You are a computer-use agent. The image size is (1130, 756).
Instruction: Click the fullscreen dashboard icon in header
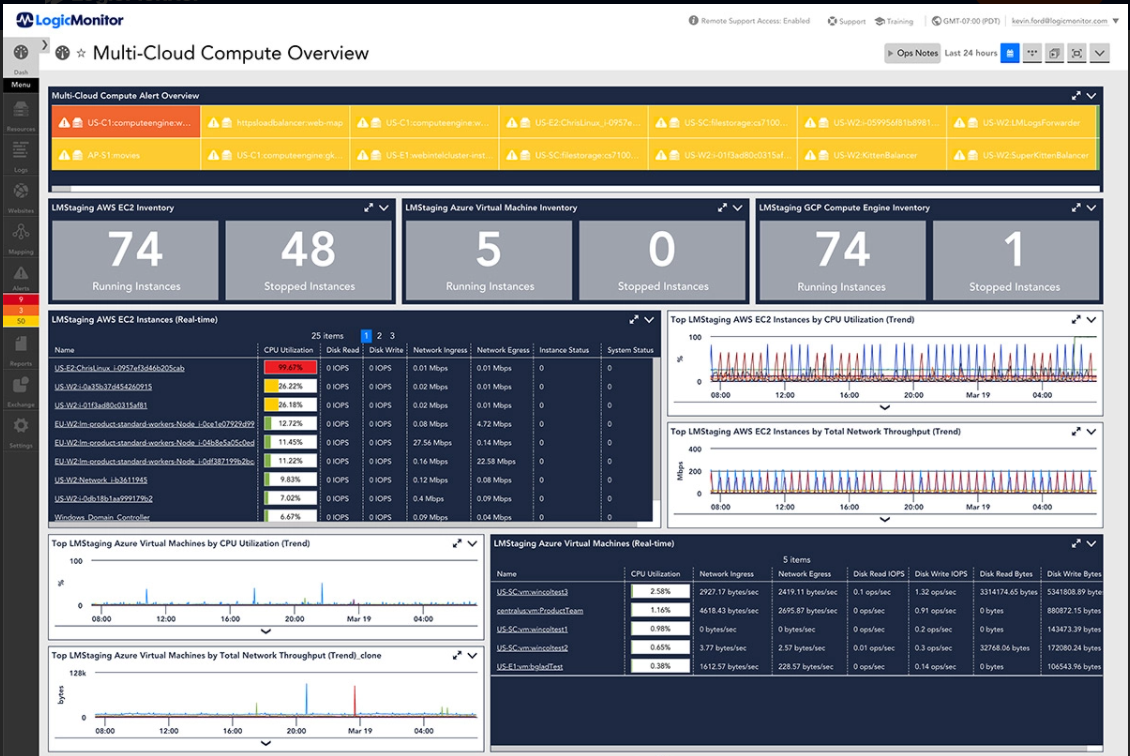[1077, 53]
